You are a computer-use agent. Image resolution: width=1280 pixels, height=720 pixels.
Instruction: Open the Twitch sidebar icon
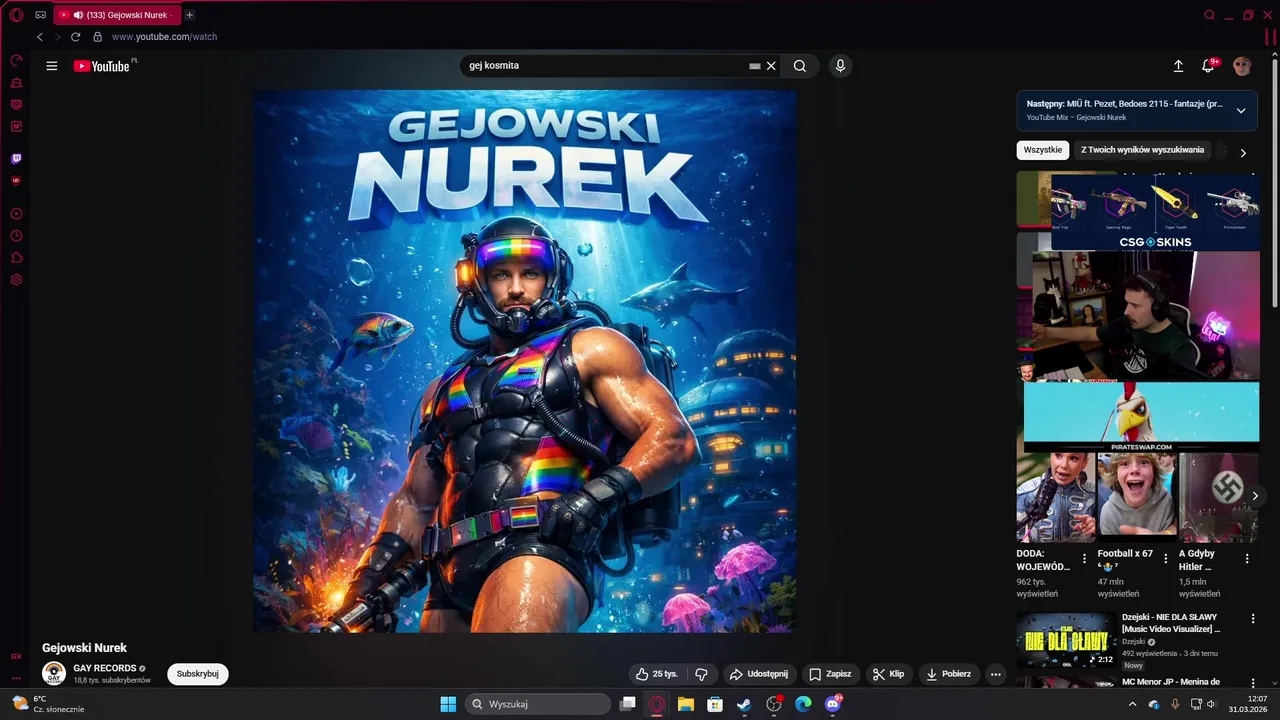[x=16, y=158]
